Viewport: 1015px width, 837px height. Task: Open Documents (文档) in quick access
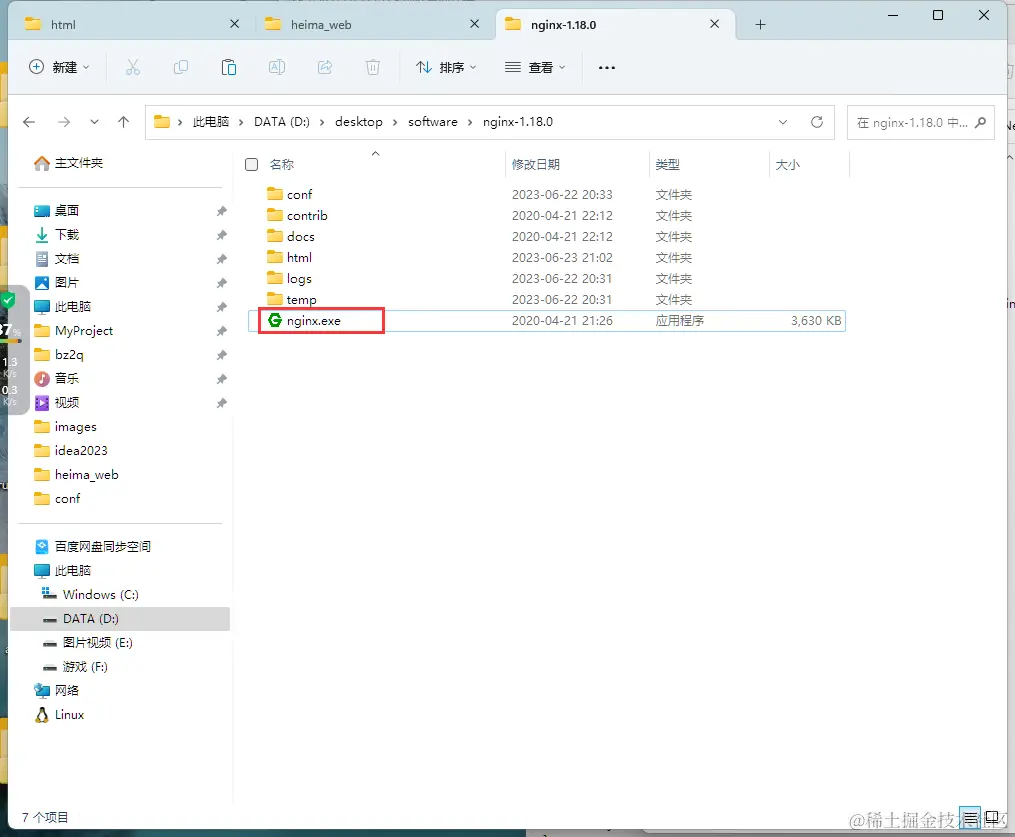[57, 258]
